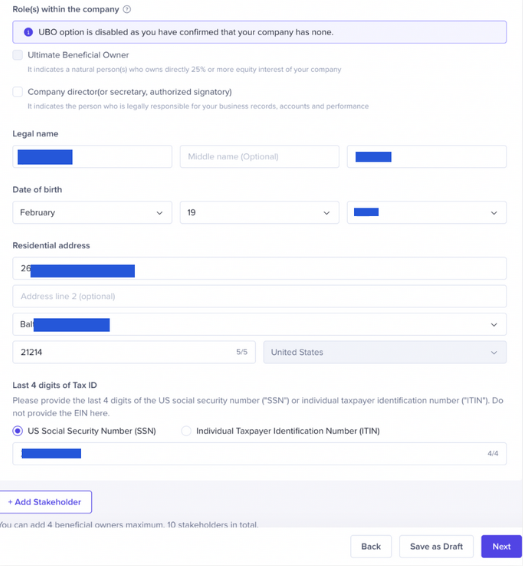Click the Next button
This screenshot has width=523, height=566.
coord(501,547)
